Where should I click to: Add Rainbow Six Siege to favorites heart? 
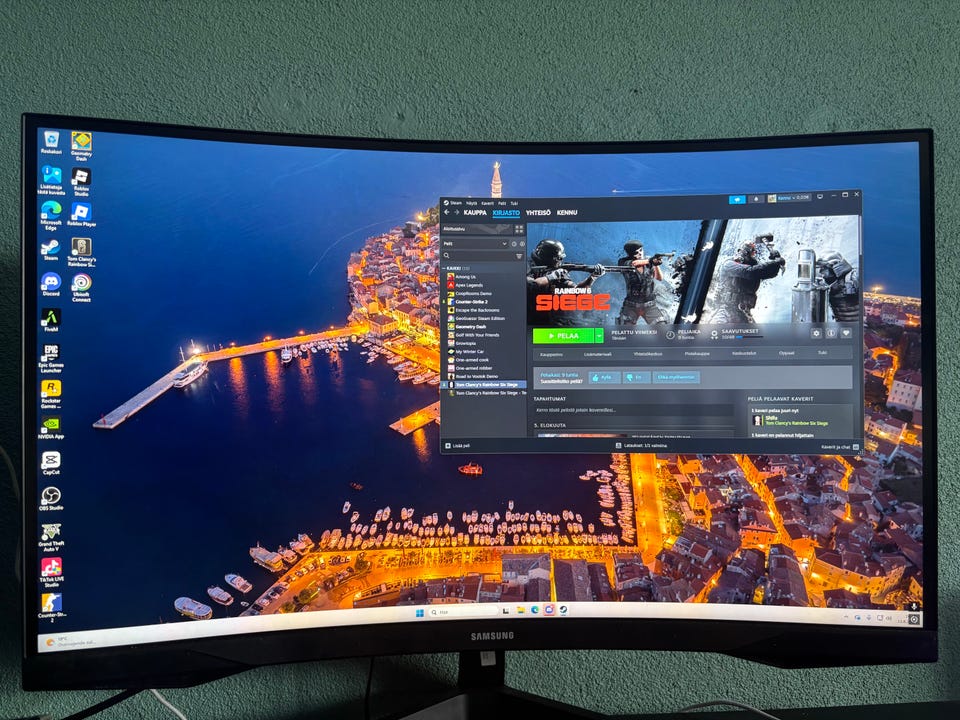(846, 333)
